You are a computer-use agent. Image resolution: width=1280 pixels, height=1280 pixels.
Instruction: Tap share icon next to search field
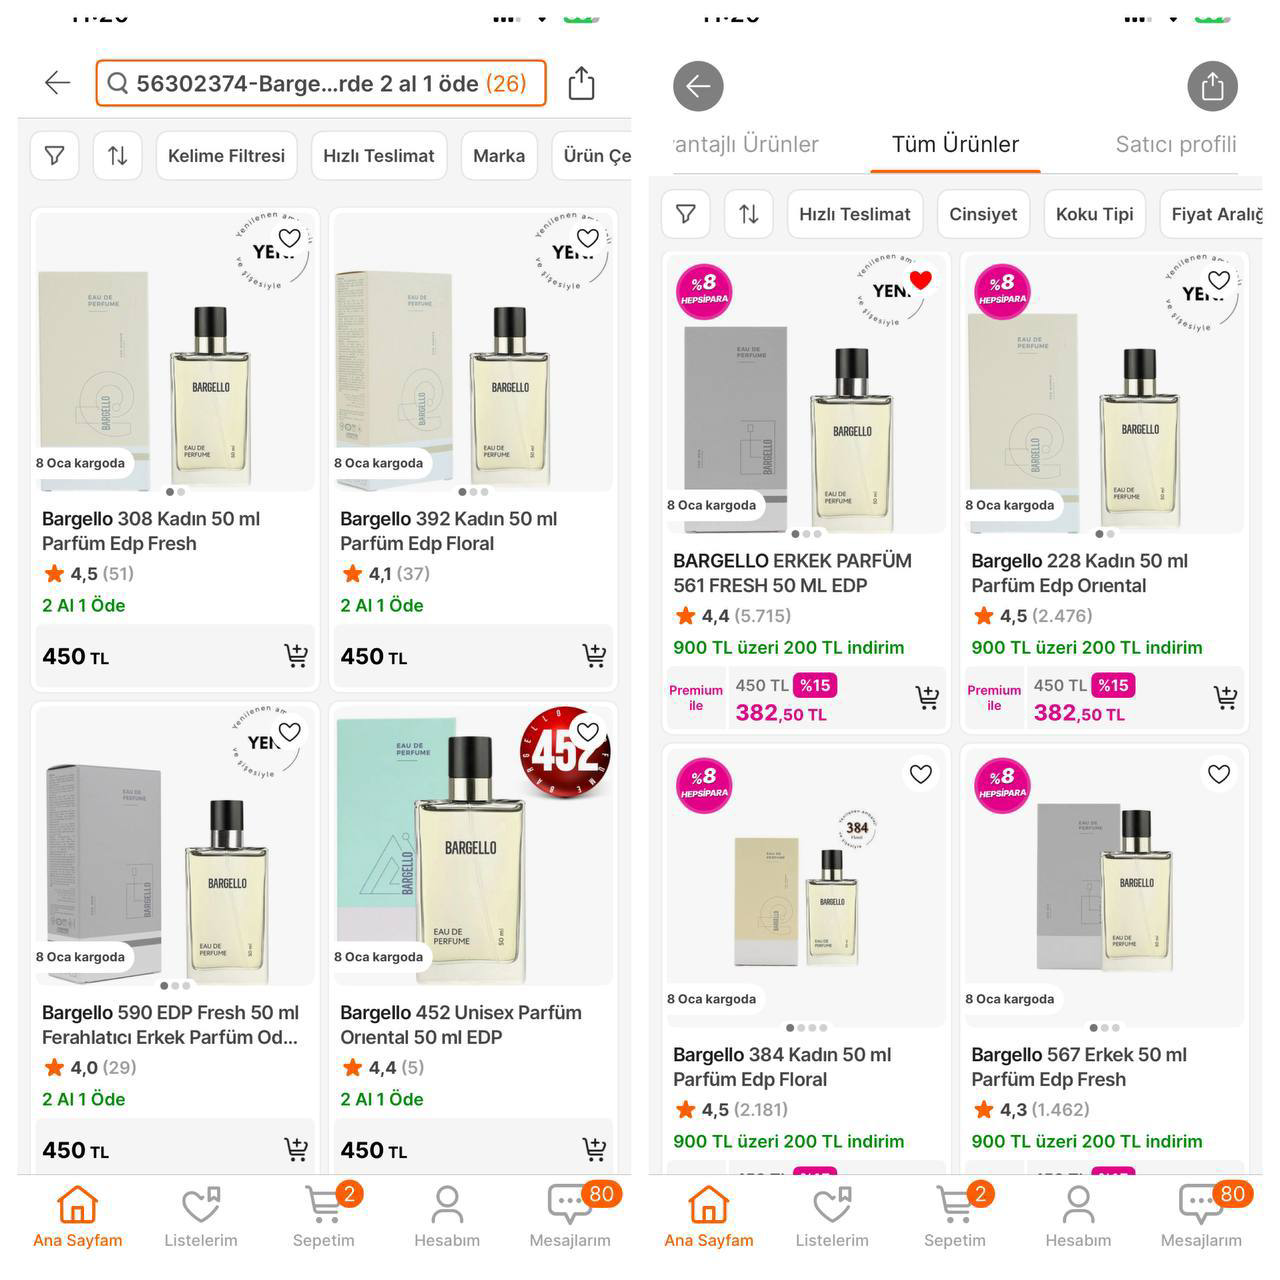(581, 83)
